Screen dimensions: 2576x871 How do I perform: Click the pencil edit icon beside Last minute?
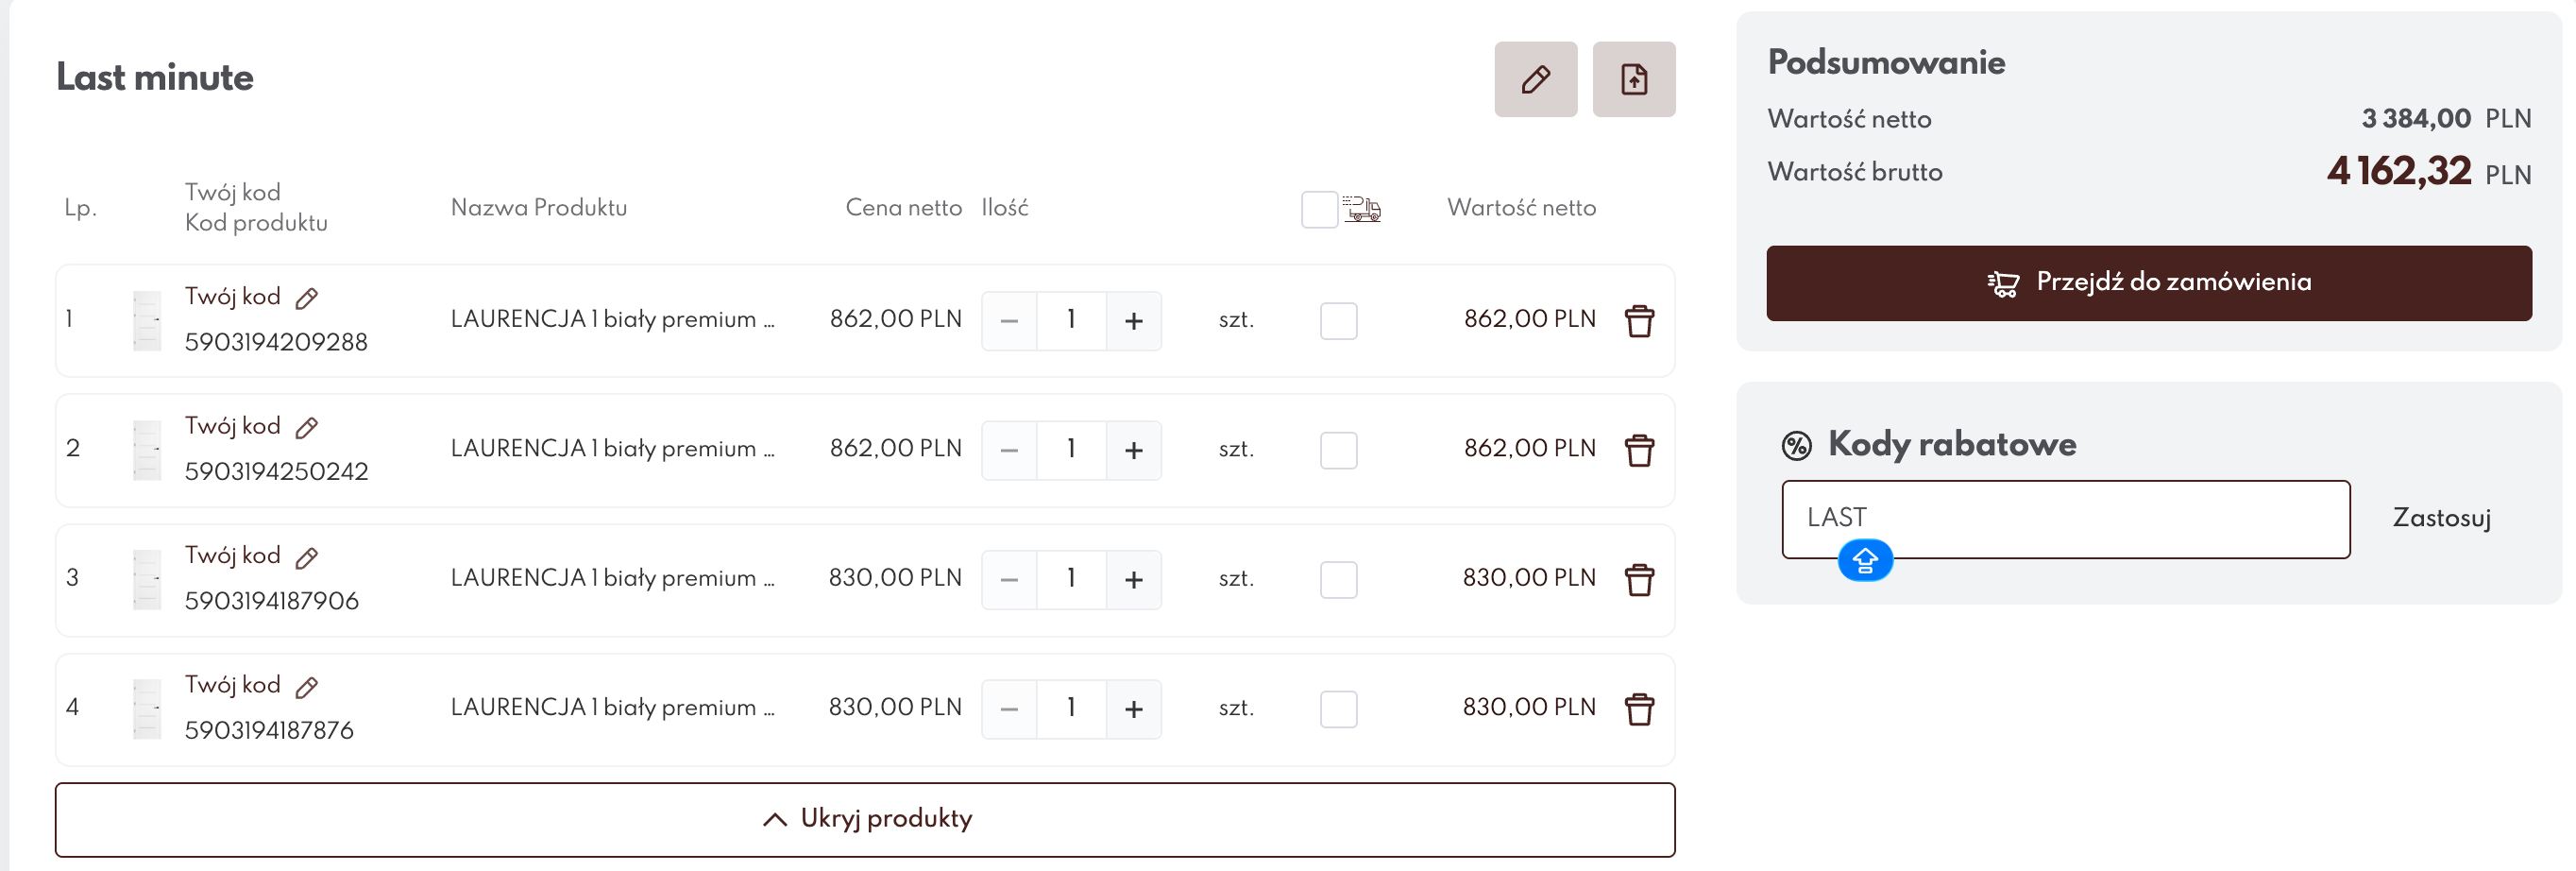click(1535, 79)
